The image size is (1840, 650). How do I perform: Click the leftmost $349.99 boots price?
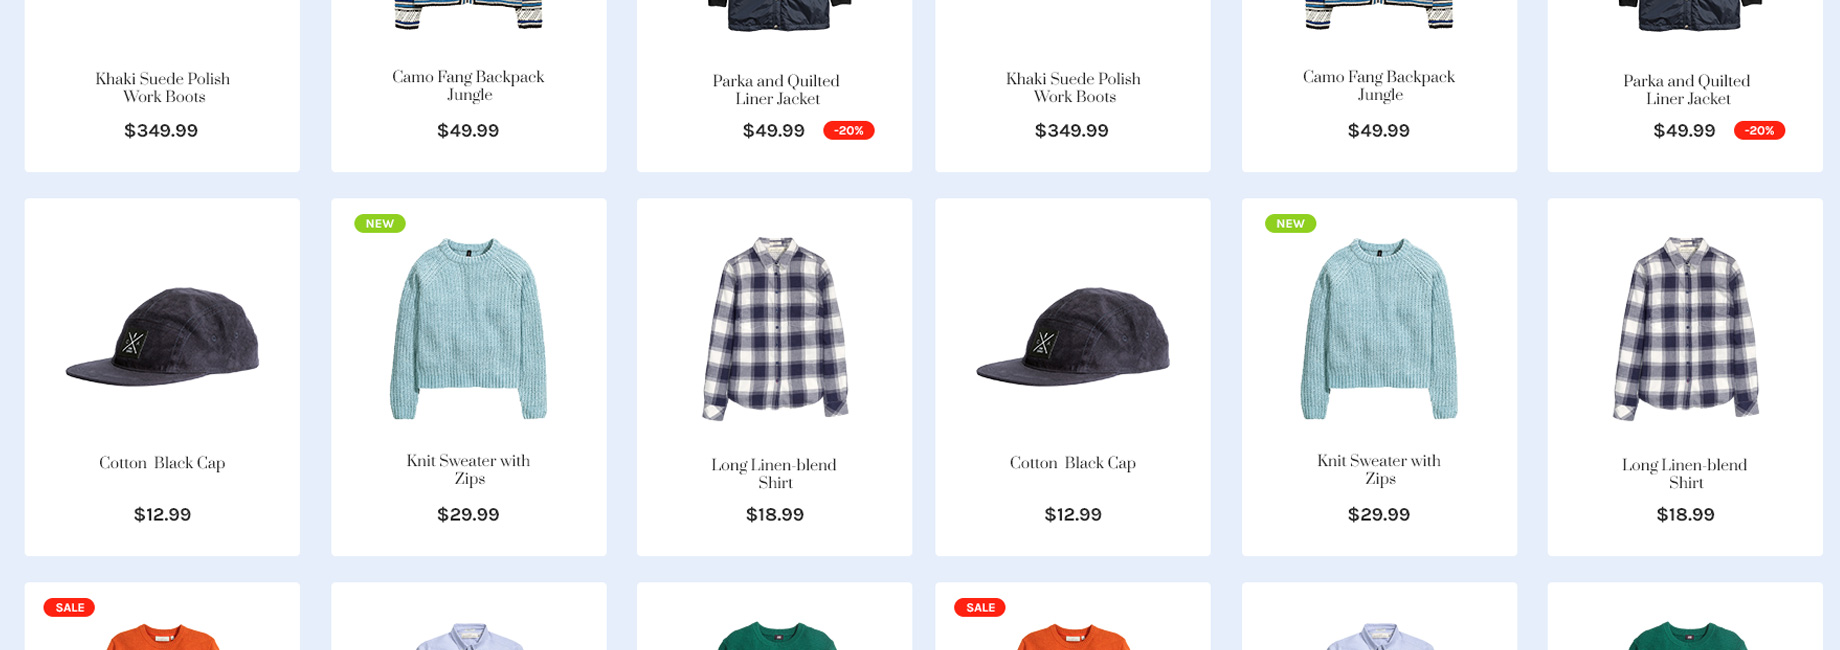[x=161, y=131]
